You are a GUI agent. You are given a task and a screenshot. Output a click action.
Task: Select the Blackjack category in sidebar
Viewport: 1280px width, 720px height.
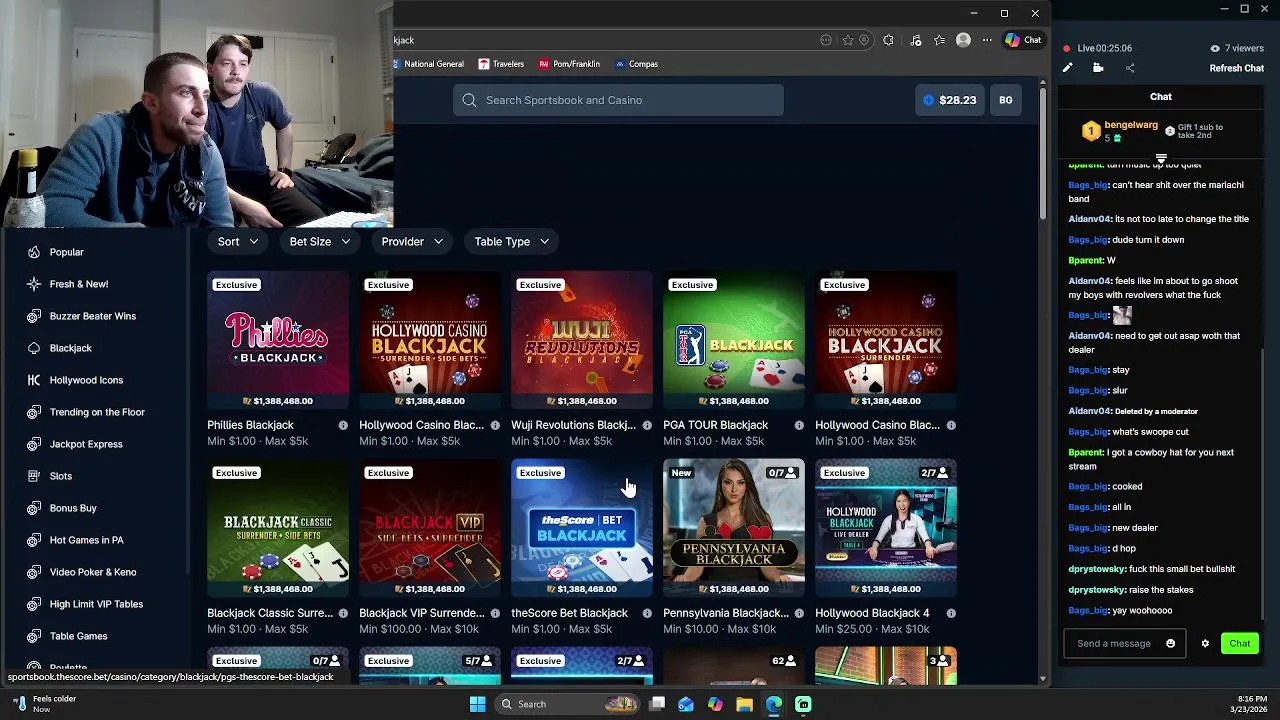click(70, 348)
